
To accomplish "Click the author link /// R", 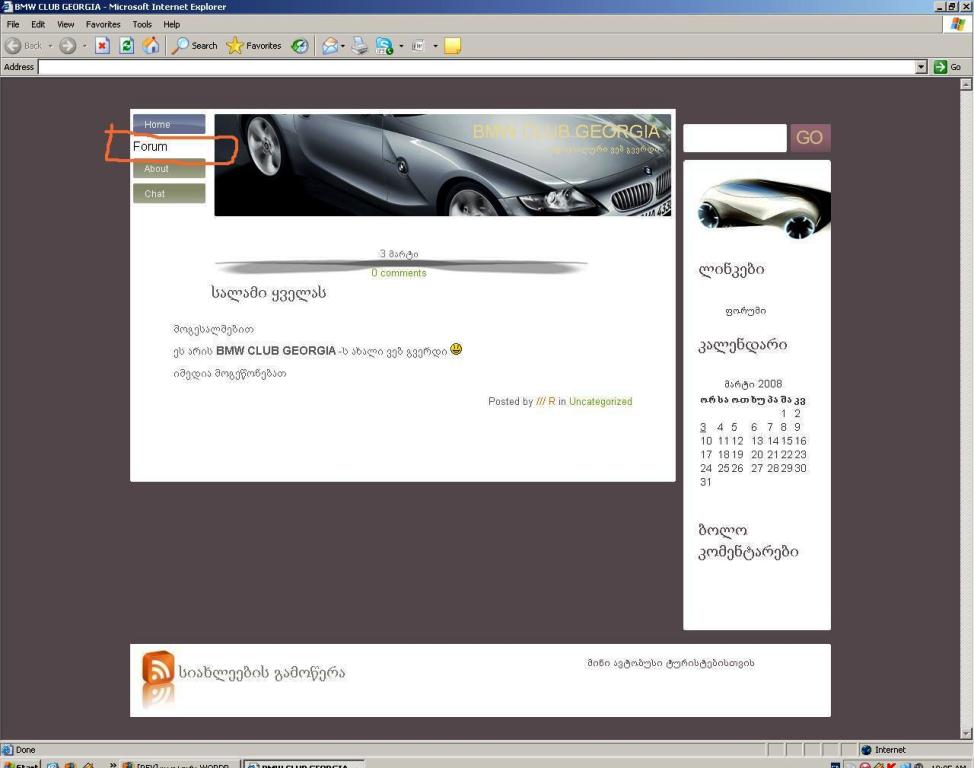I will [x=546, y=401].
